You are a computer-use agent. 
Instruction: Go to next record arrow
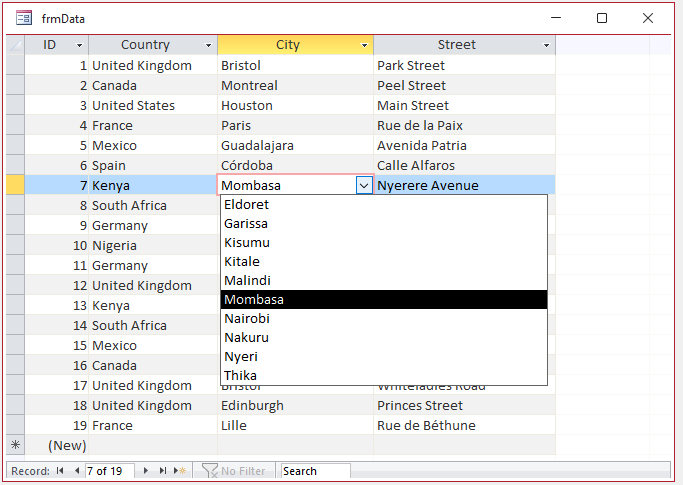coord(145,471)
